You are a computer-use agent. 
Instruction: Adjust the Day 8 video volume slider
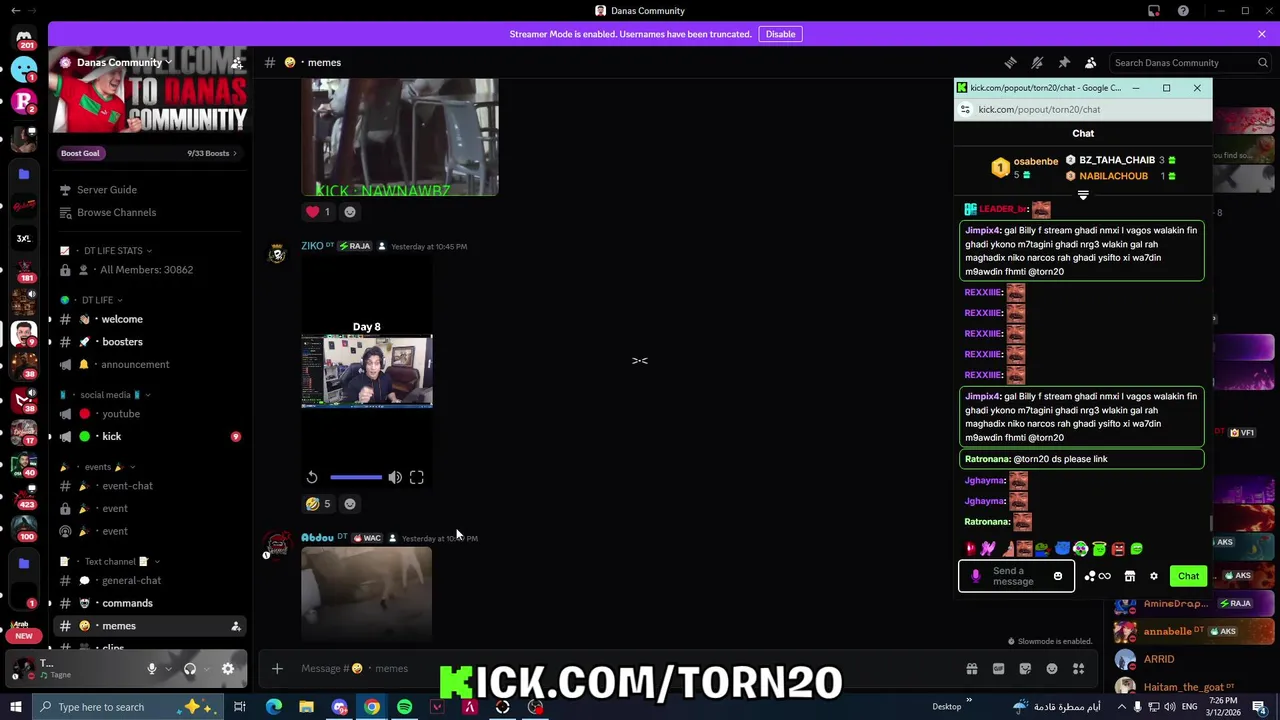pyautogui.click(x=356, y=478)
